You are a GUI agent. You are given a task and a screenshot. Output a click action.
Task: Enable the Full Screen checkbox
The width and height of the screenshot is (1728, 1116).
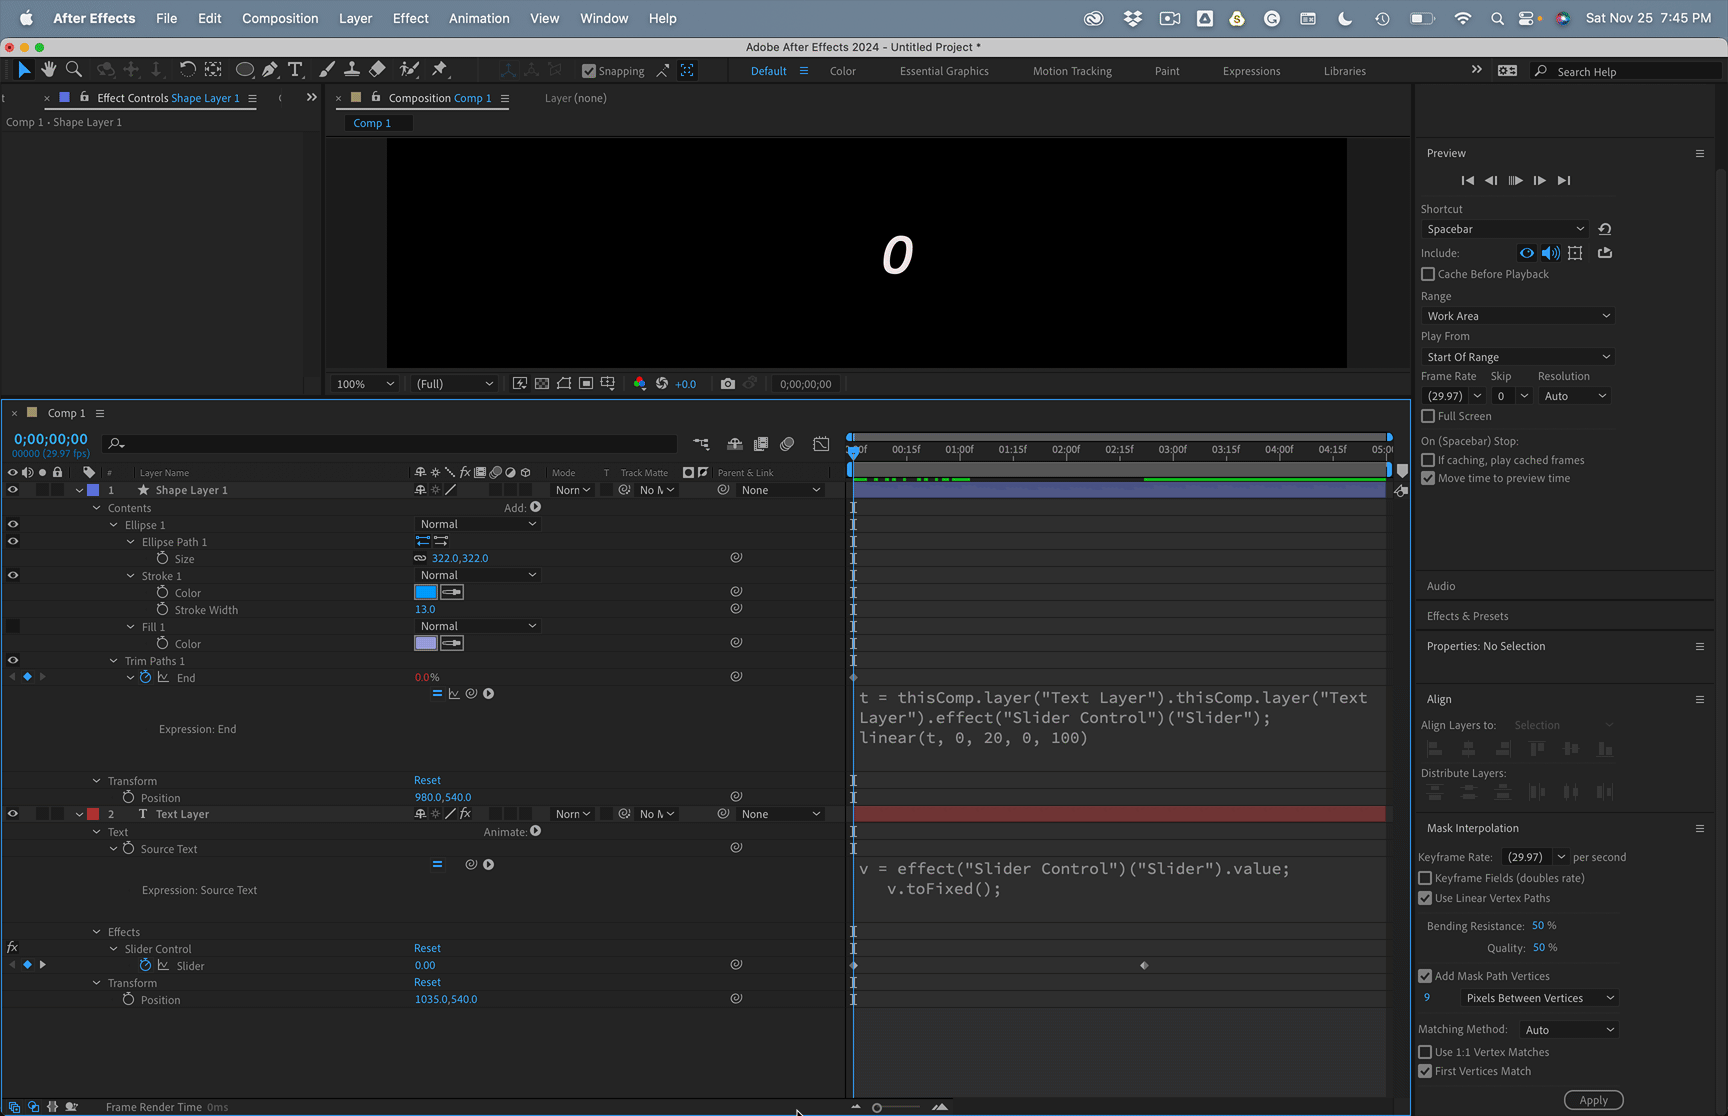1428,416
